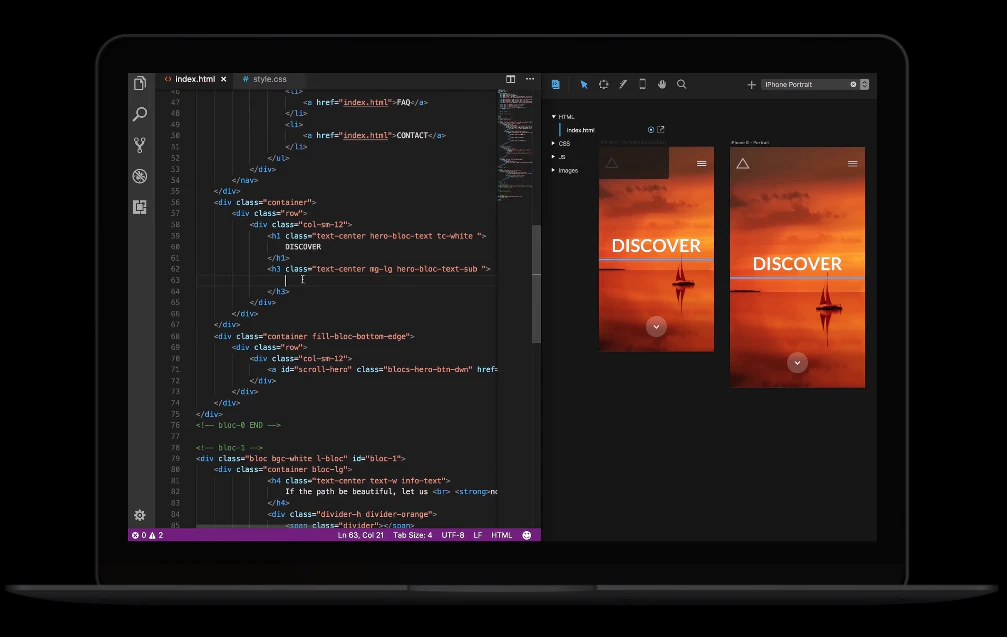Select the hand pan tool

662,85
